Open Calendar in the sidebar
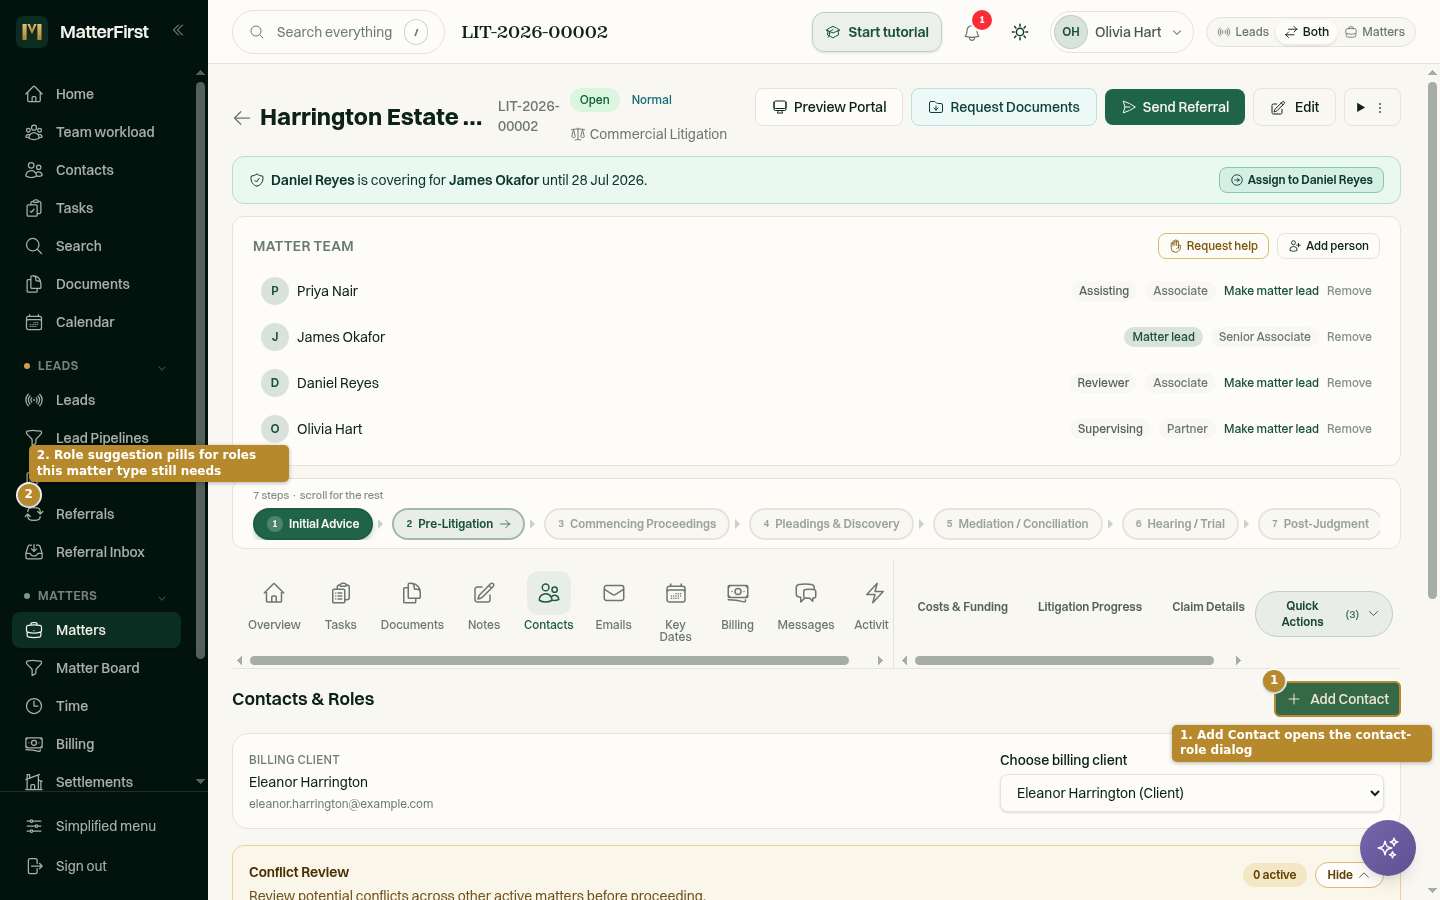 point(96,322)
